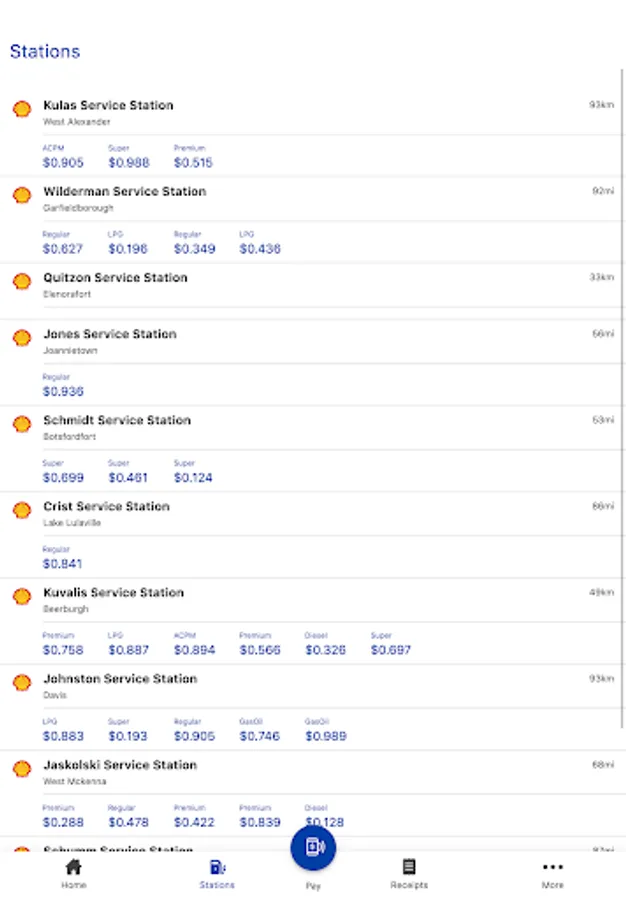626x900 pixels.
Task: Click Johnston LPG price $0.883
Action: coord(63,736)
